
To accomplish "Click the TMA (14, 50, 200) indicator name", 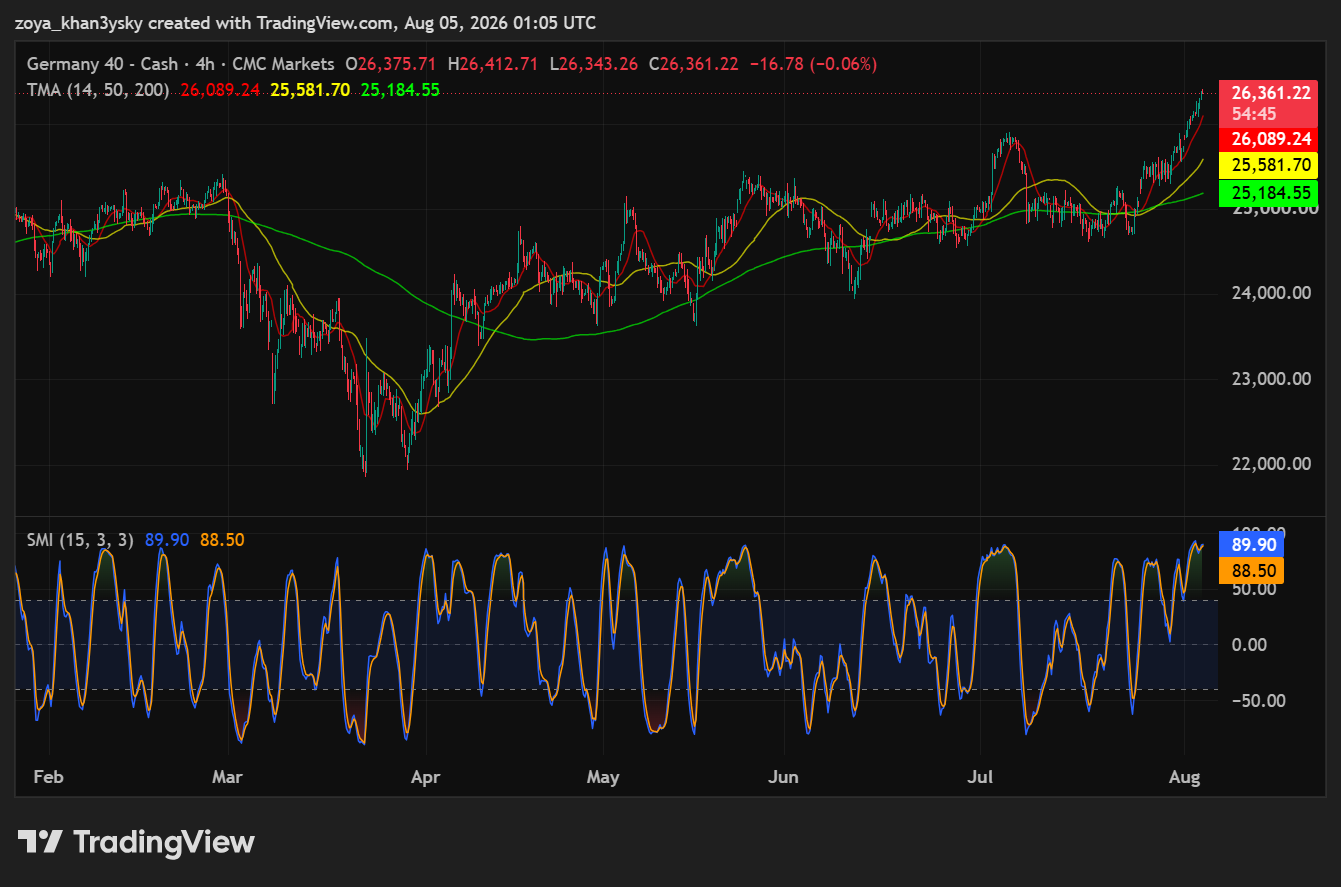I will point(98,89).
